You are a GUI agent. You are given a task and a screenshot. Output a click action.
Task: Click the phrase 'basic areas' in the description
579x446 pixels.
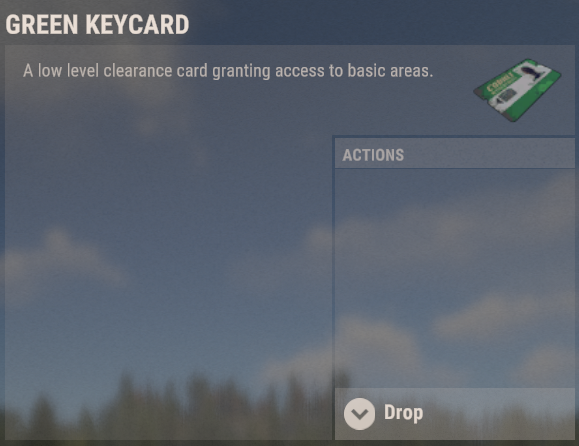(390, 71)
